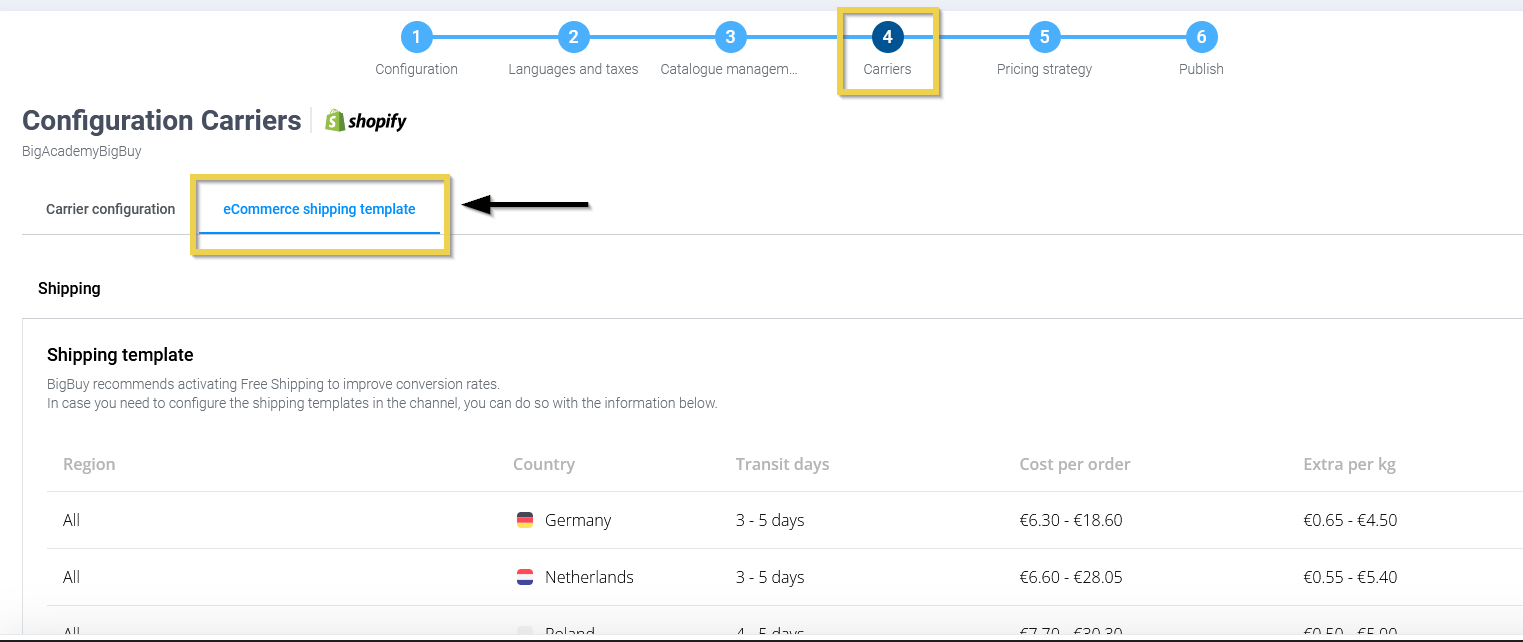Image resolution: width=1523 pixels, height=642 pixels.
Task: Click the Germany flag icon
Action: pos(525,520)
